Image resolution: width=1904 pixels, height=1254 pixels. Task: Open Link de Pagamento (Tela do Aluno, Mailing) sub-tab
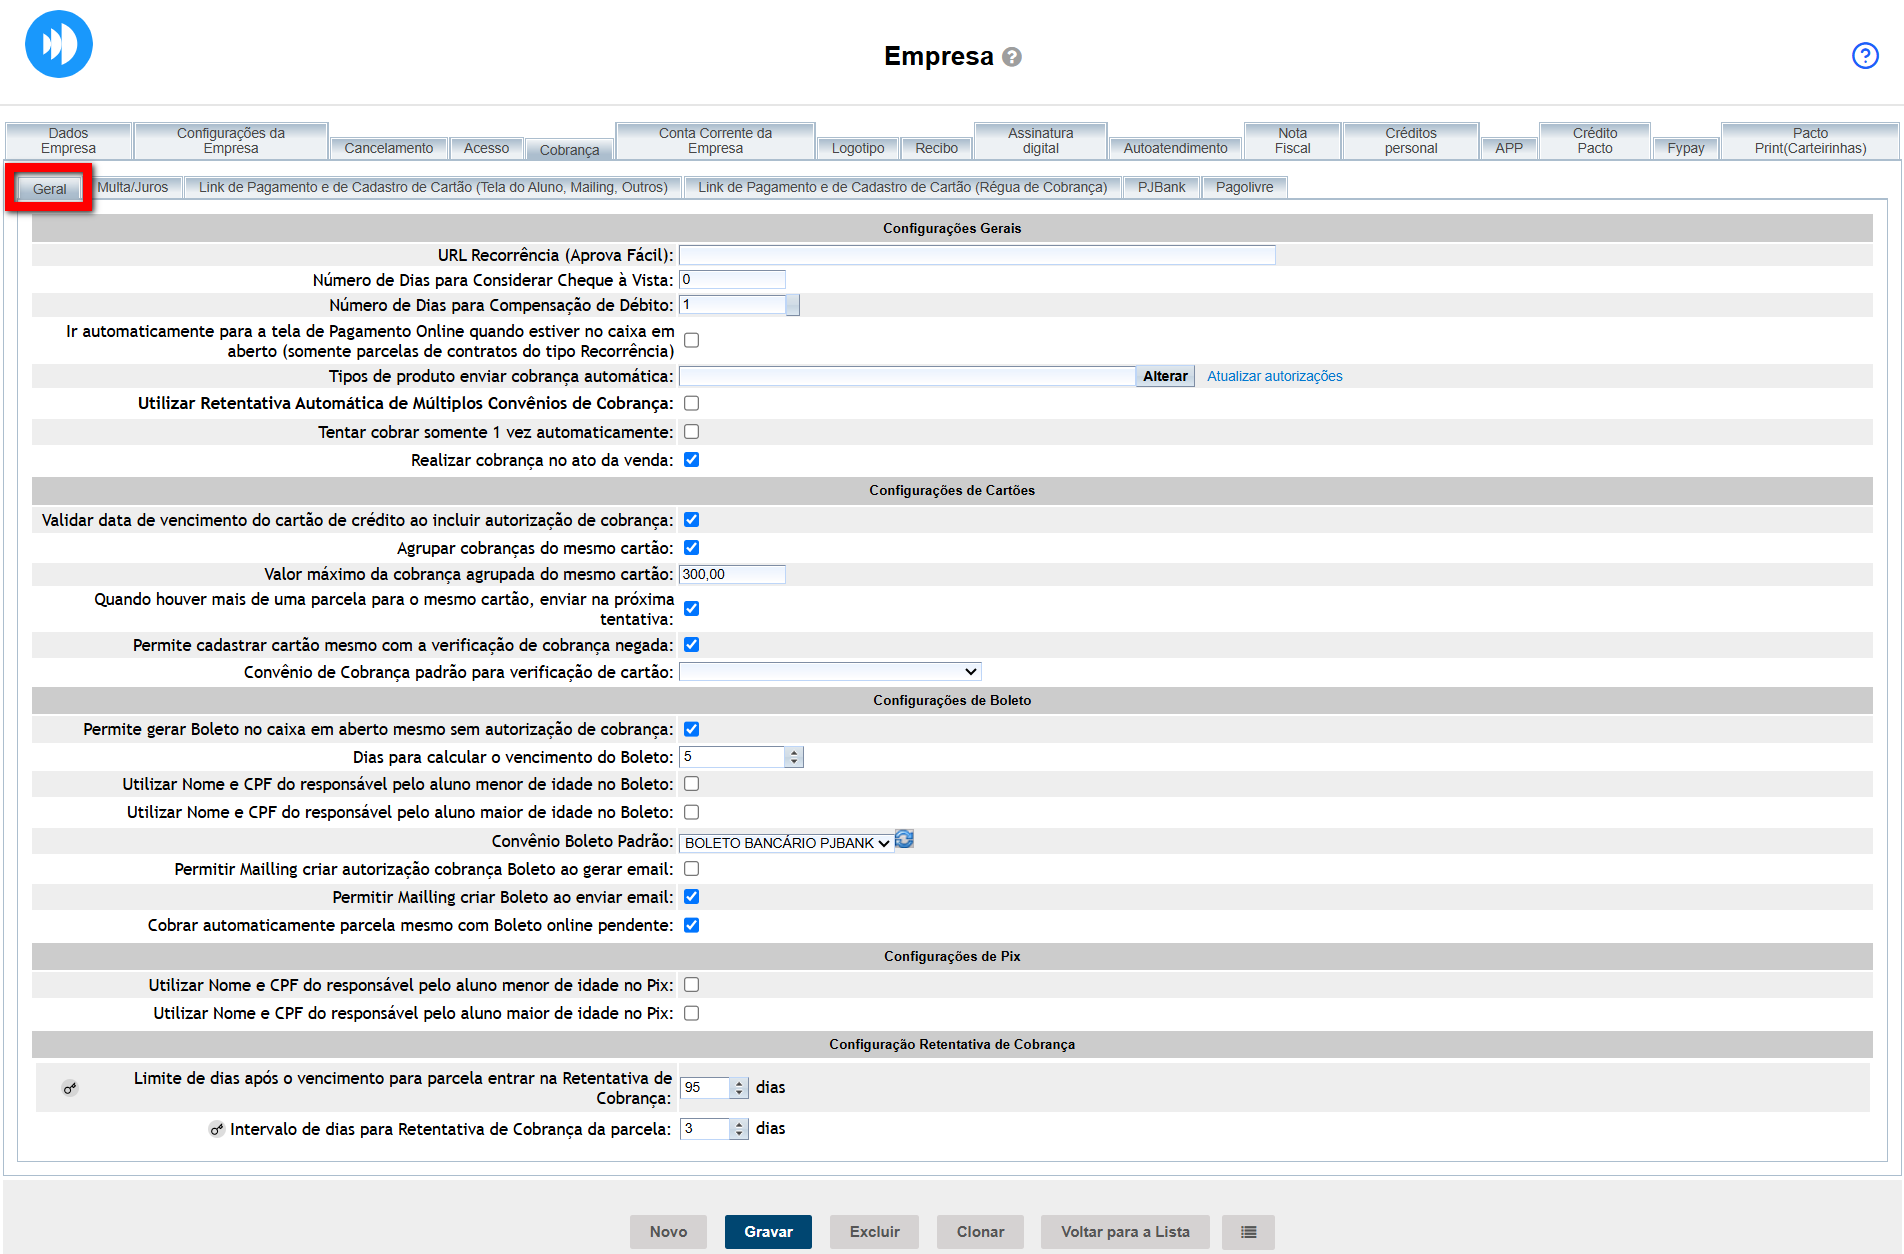[433, 187]
